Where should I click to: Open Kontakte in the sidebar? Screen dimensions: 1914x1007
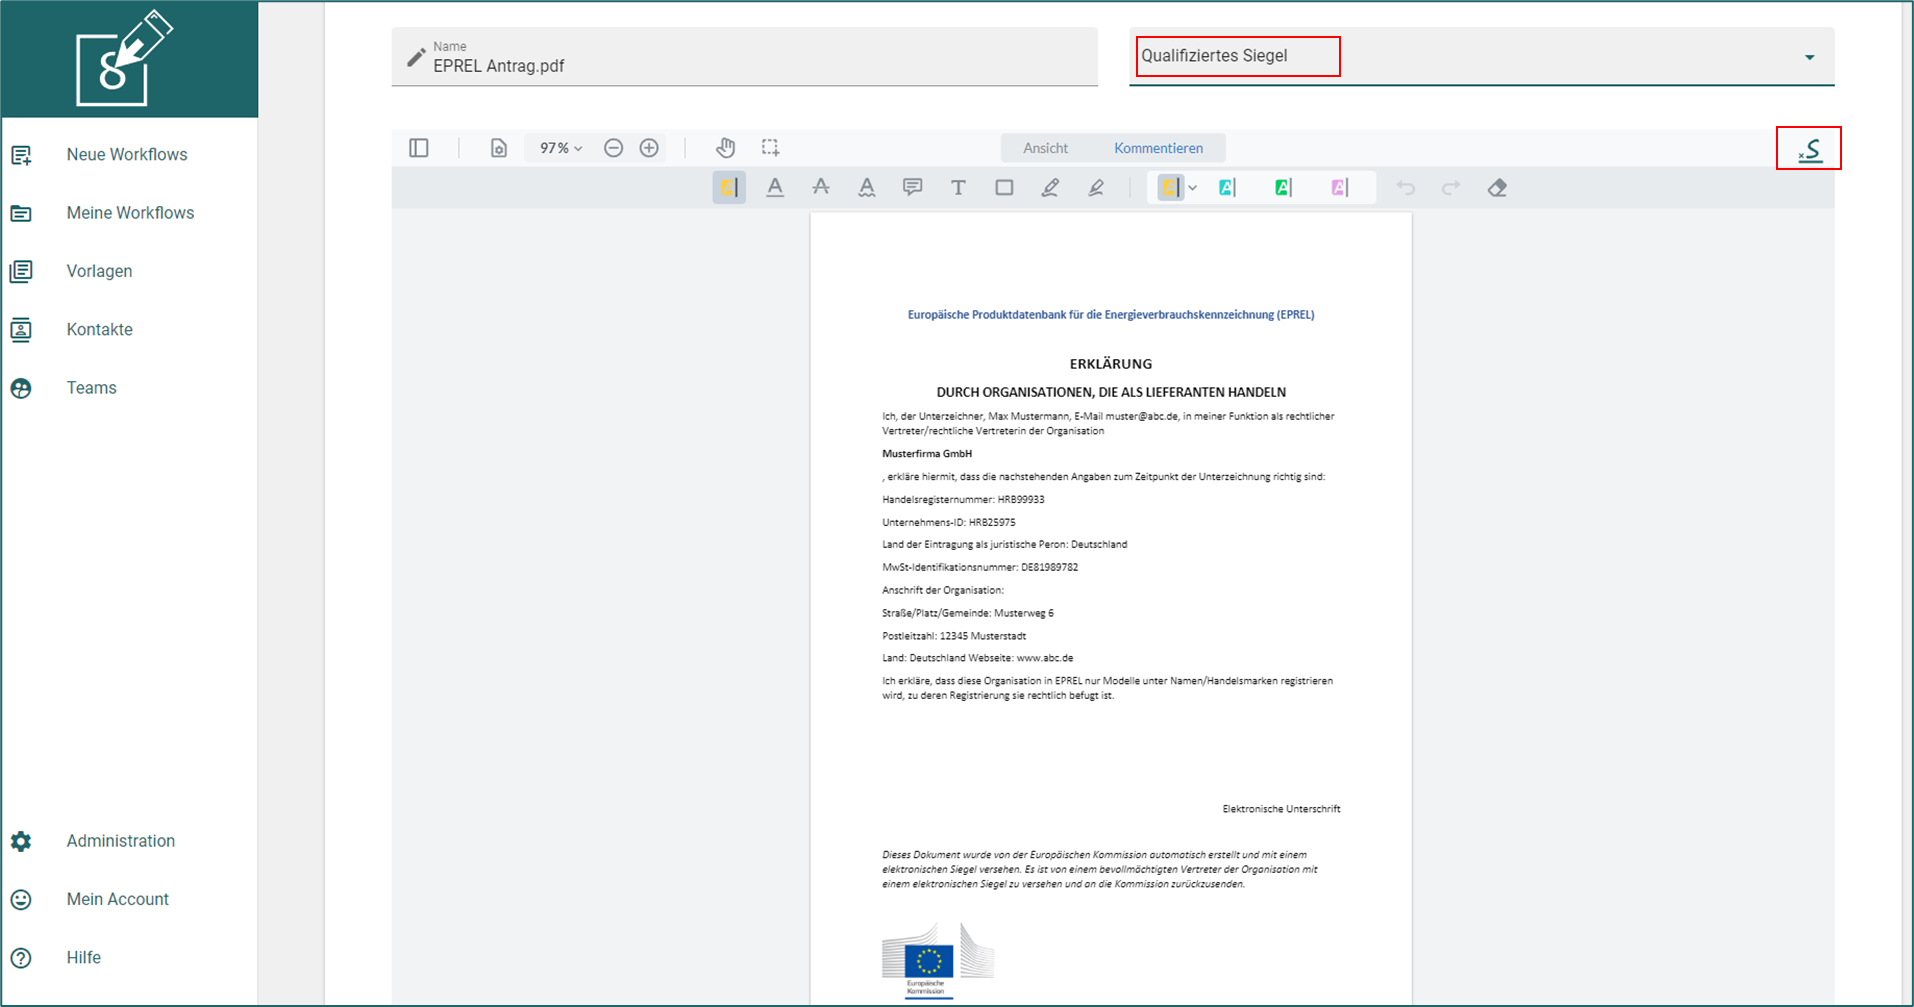(x=99, y=329)
